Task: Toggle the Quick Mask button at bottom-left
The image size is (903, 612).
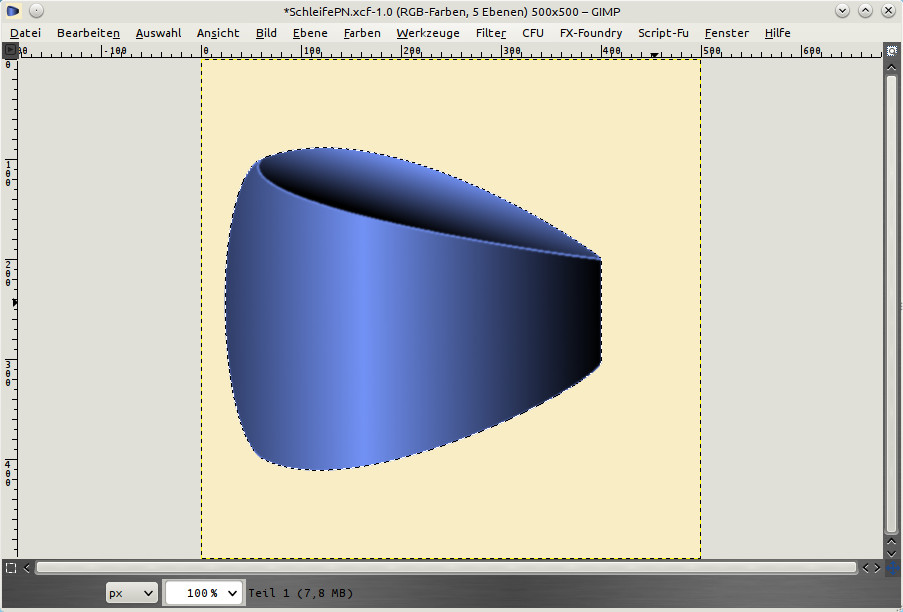Action: (x=10, y=567)
